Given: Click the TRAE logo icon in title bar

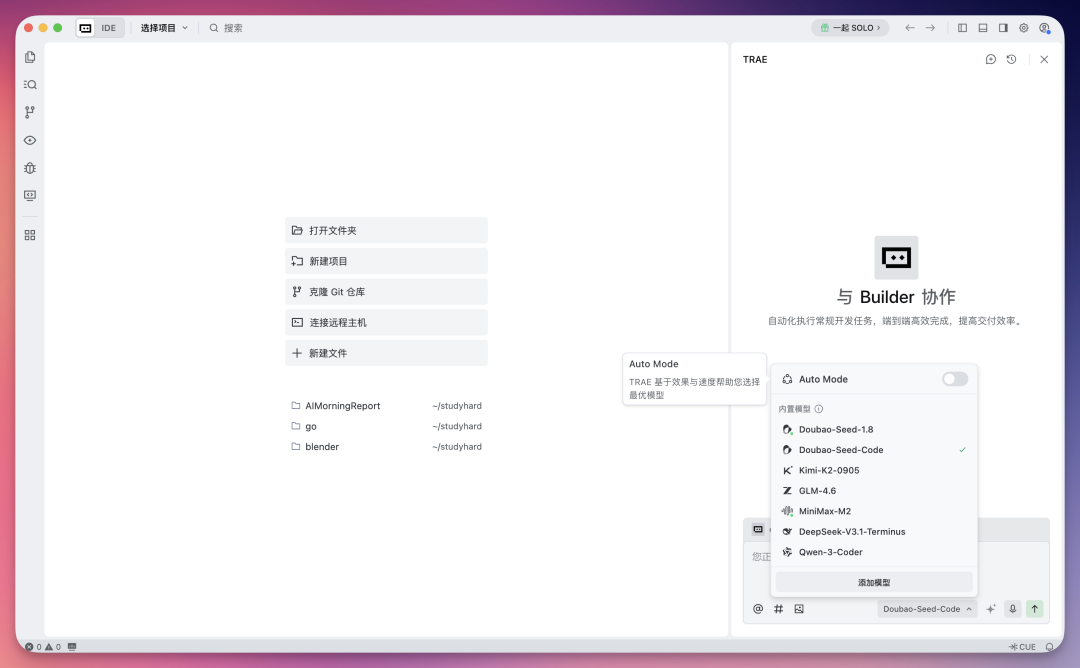Looking at the screenshot, I should (x=85, y=28).
